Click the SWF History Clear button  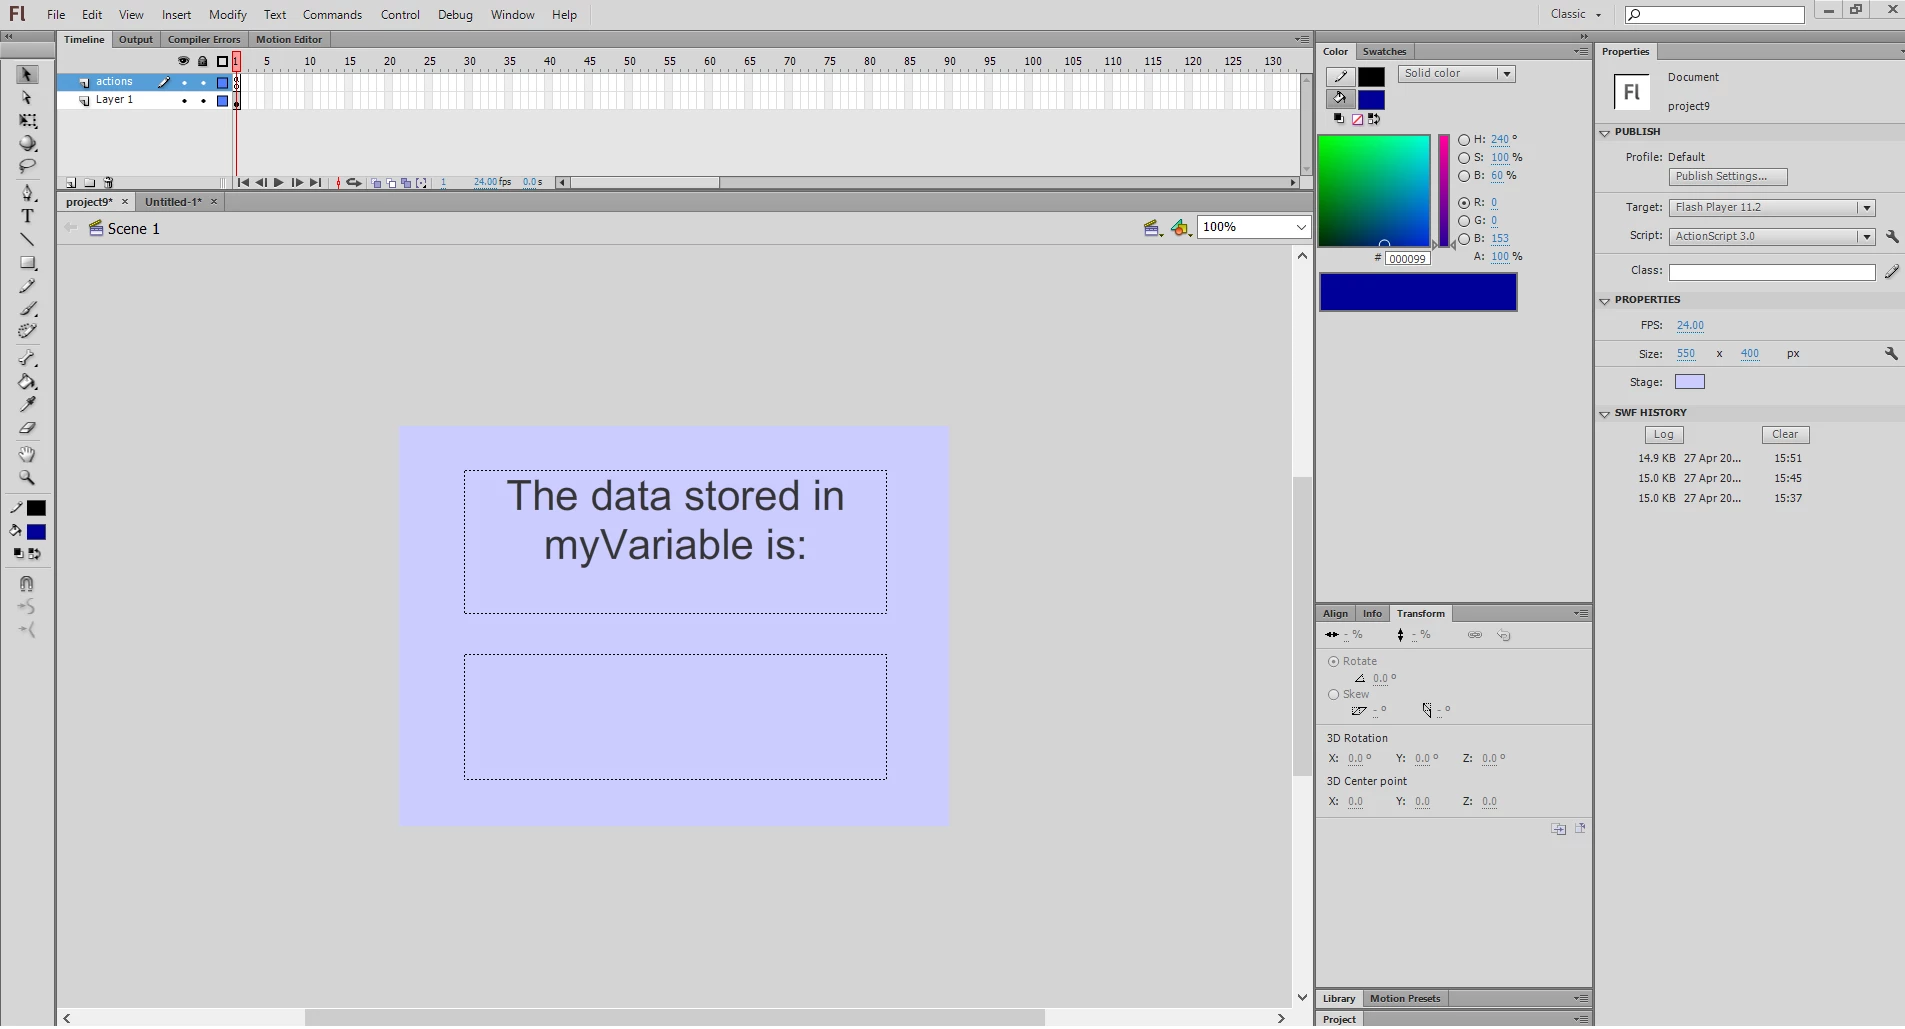pyautogui.click(x=1785, y=435)
